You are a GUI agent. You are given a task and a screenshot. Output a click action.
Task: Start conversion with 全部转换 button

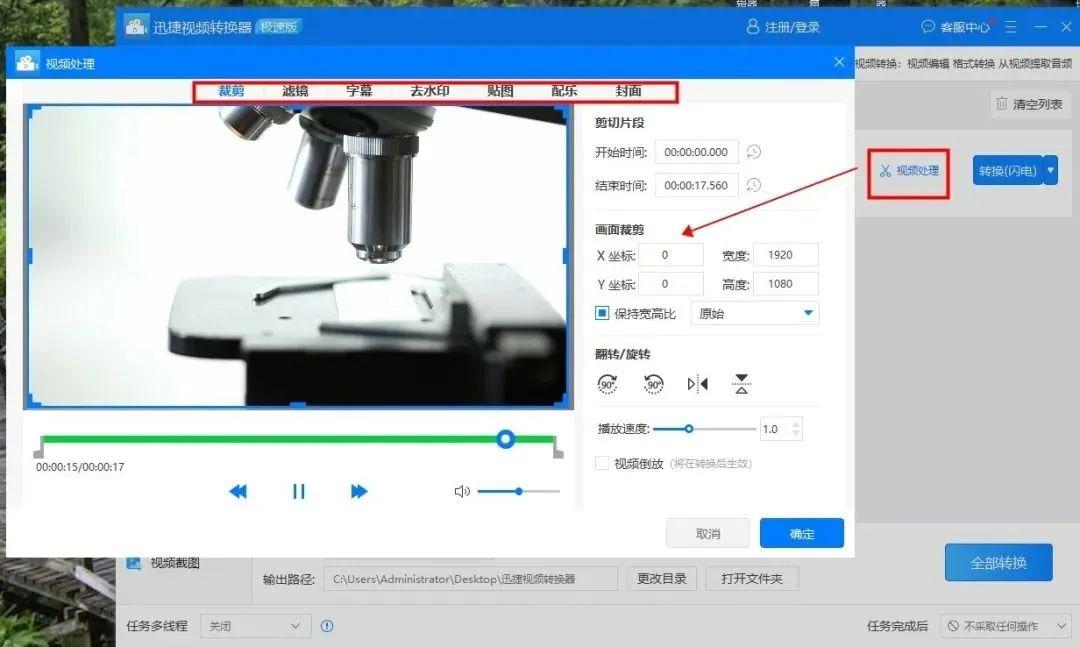998,562
